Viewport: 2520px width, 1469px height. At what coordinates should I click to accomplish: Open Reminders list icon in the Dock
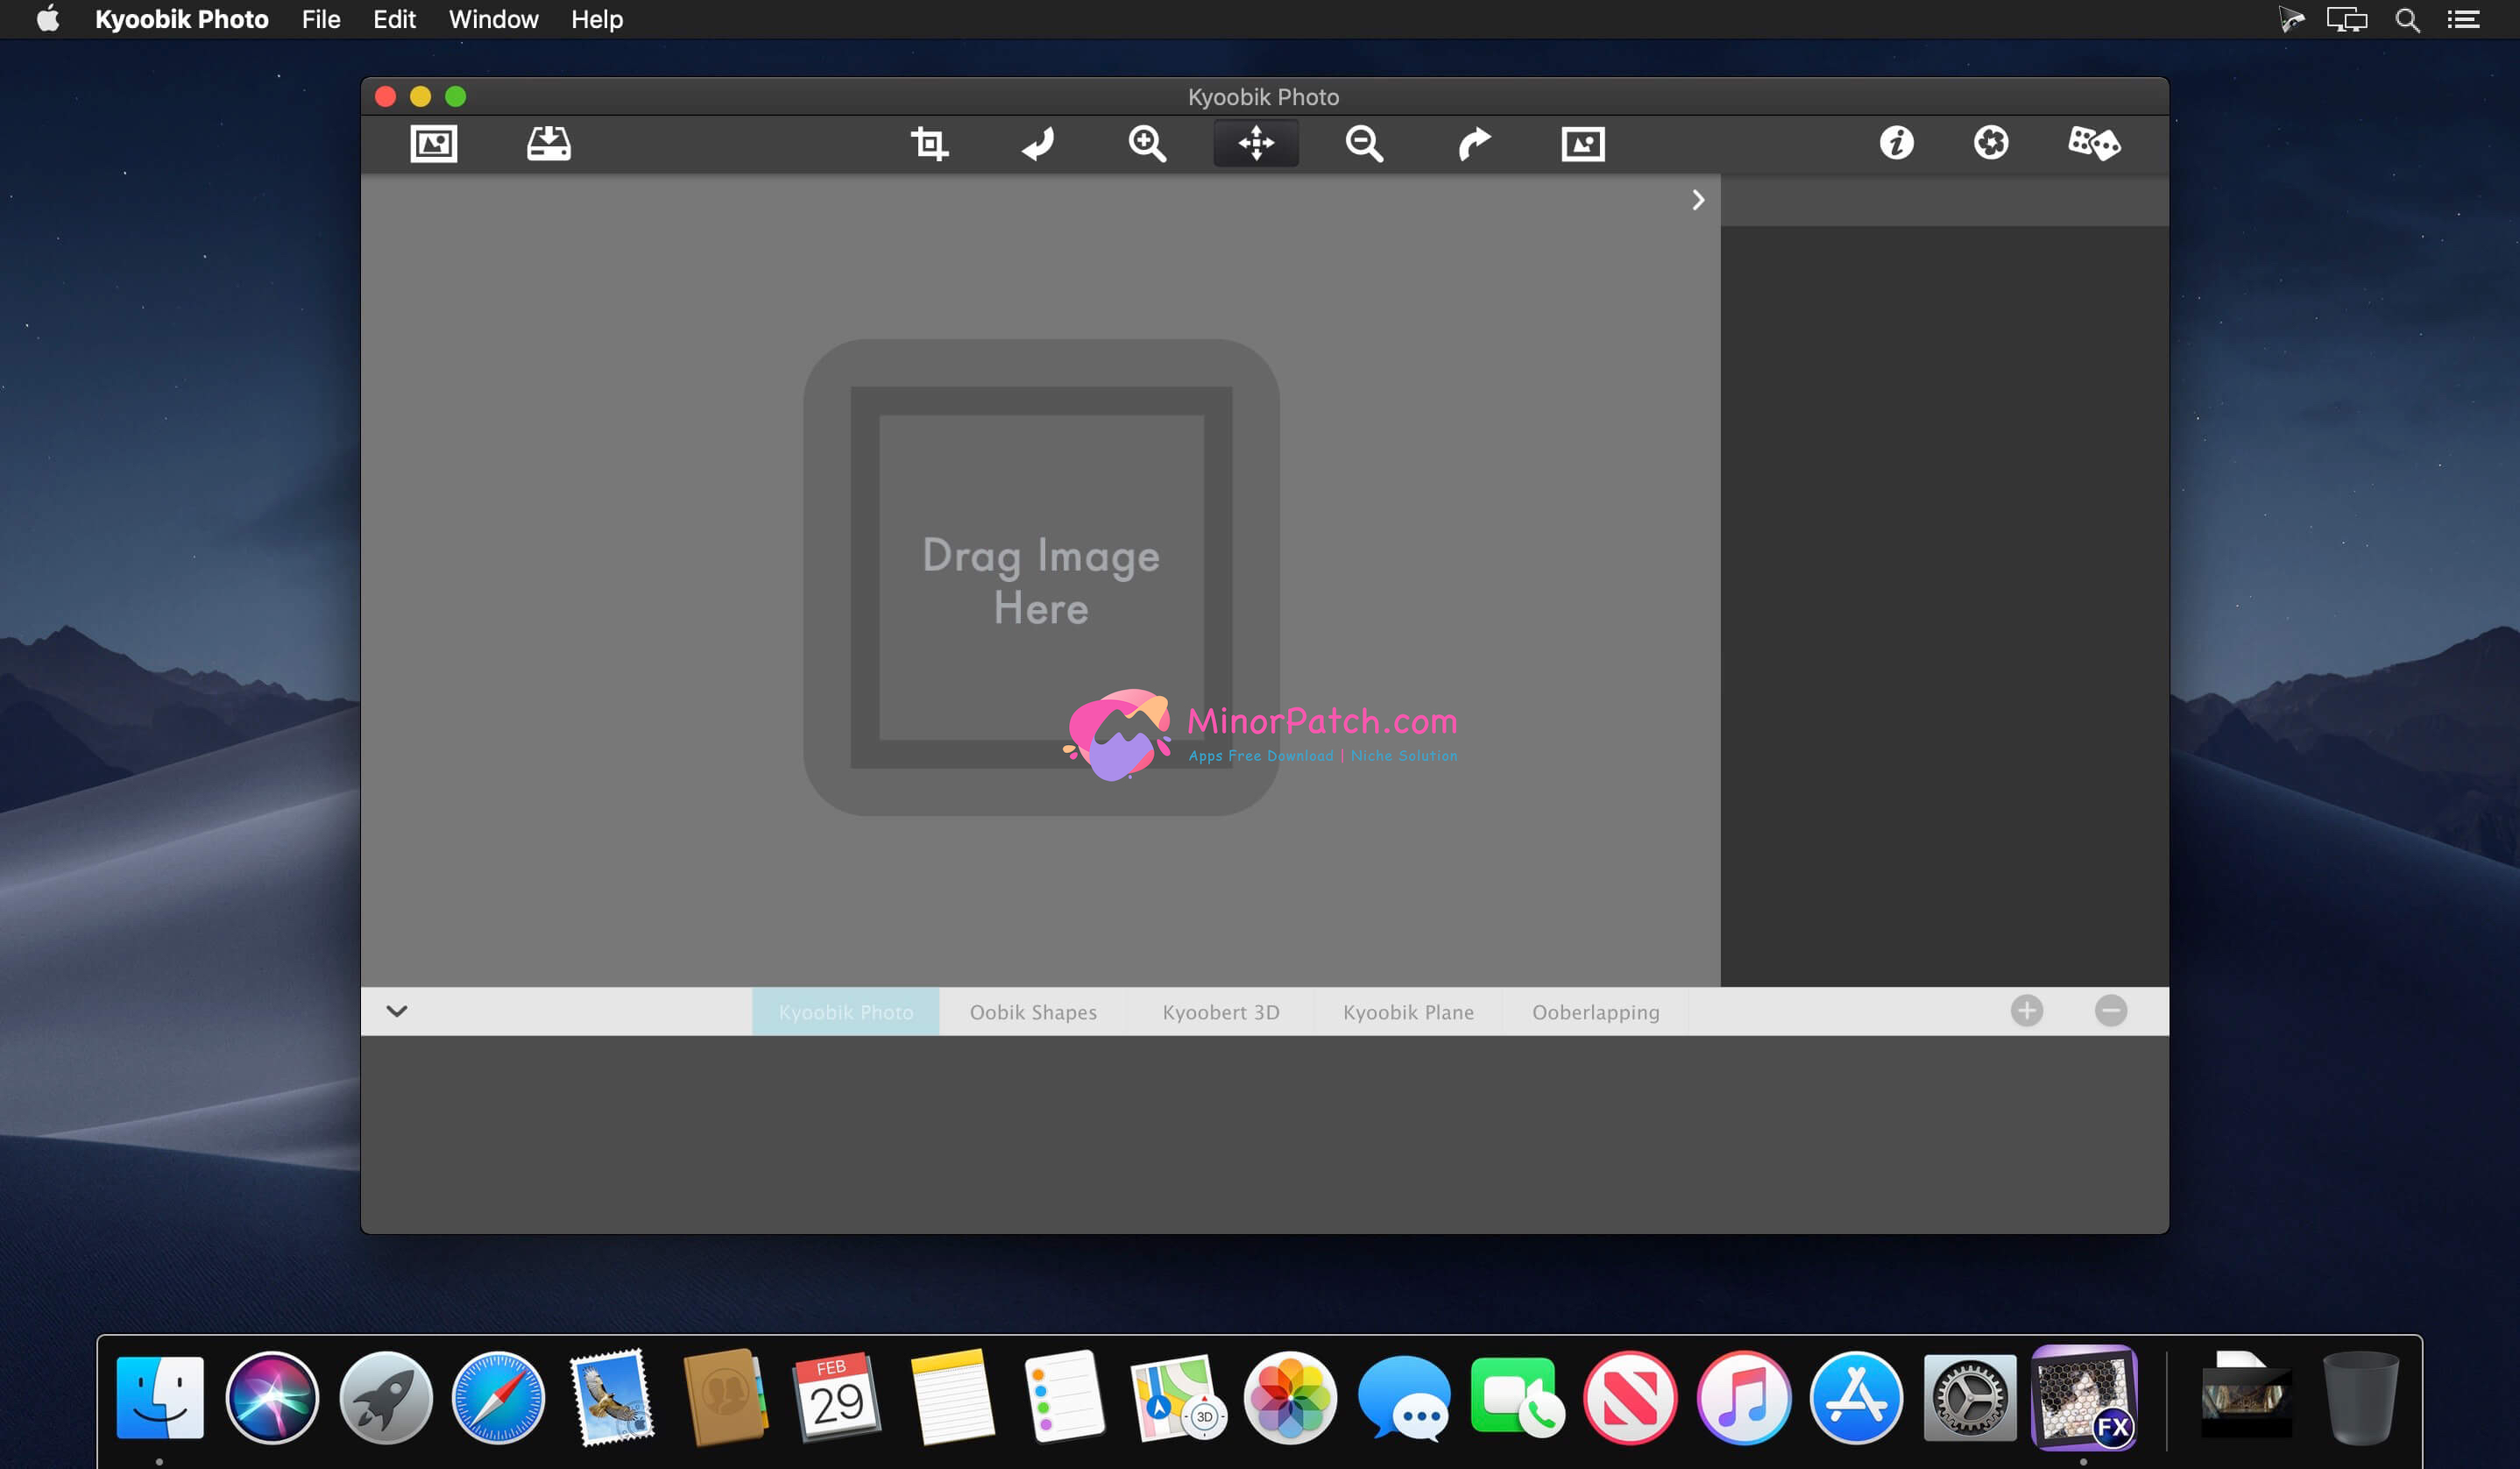tap(1063, 1397)
